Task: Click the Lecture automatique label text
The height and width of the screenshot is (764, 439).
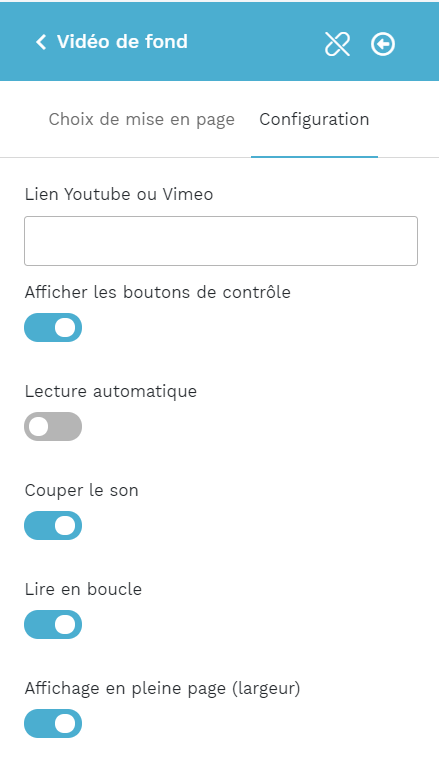Action: (111, 392)
